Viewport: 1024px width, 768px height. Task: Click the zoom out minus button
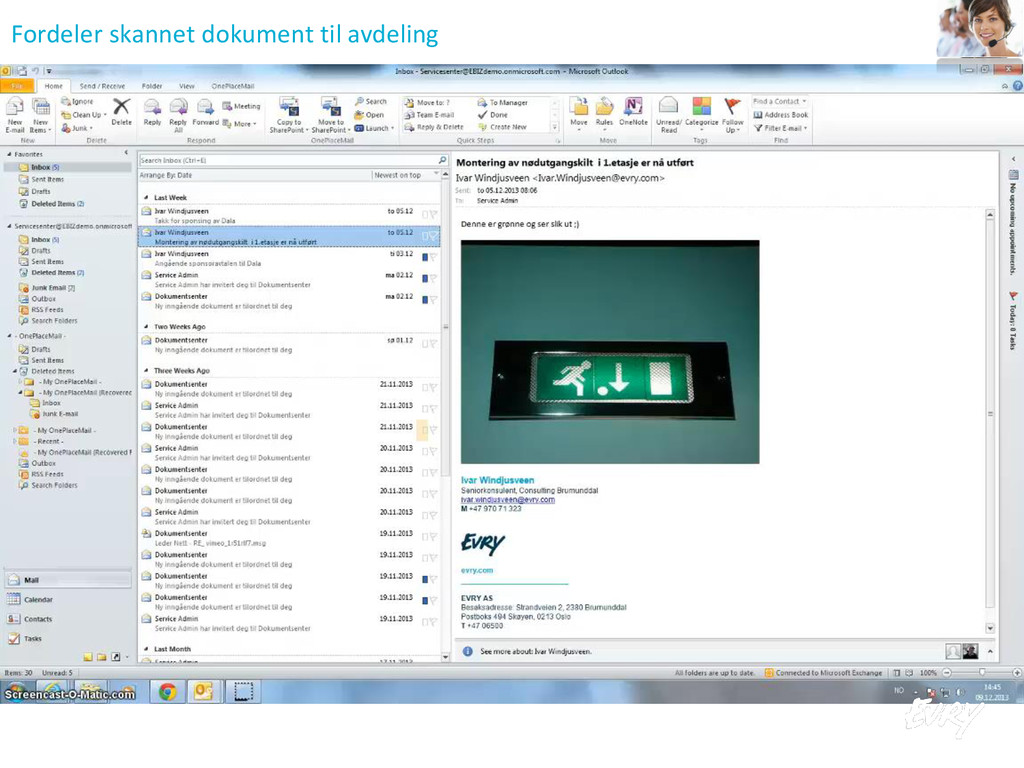[x=947, y=673]
